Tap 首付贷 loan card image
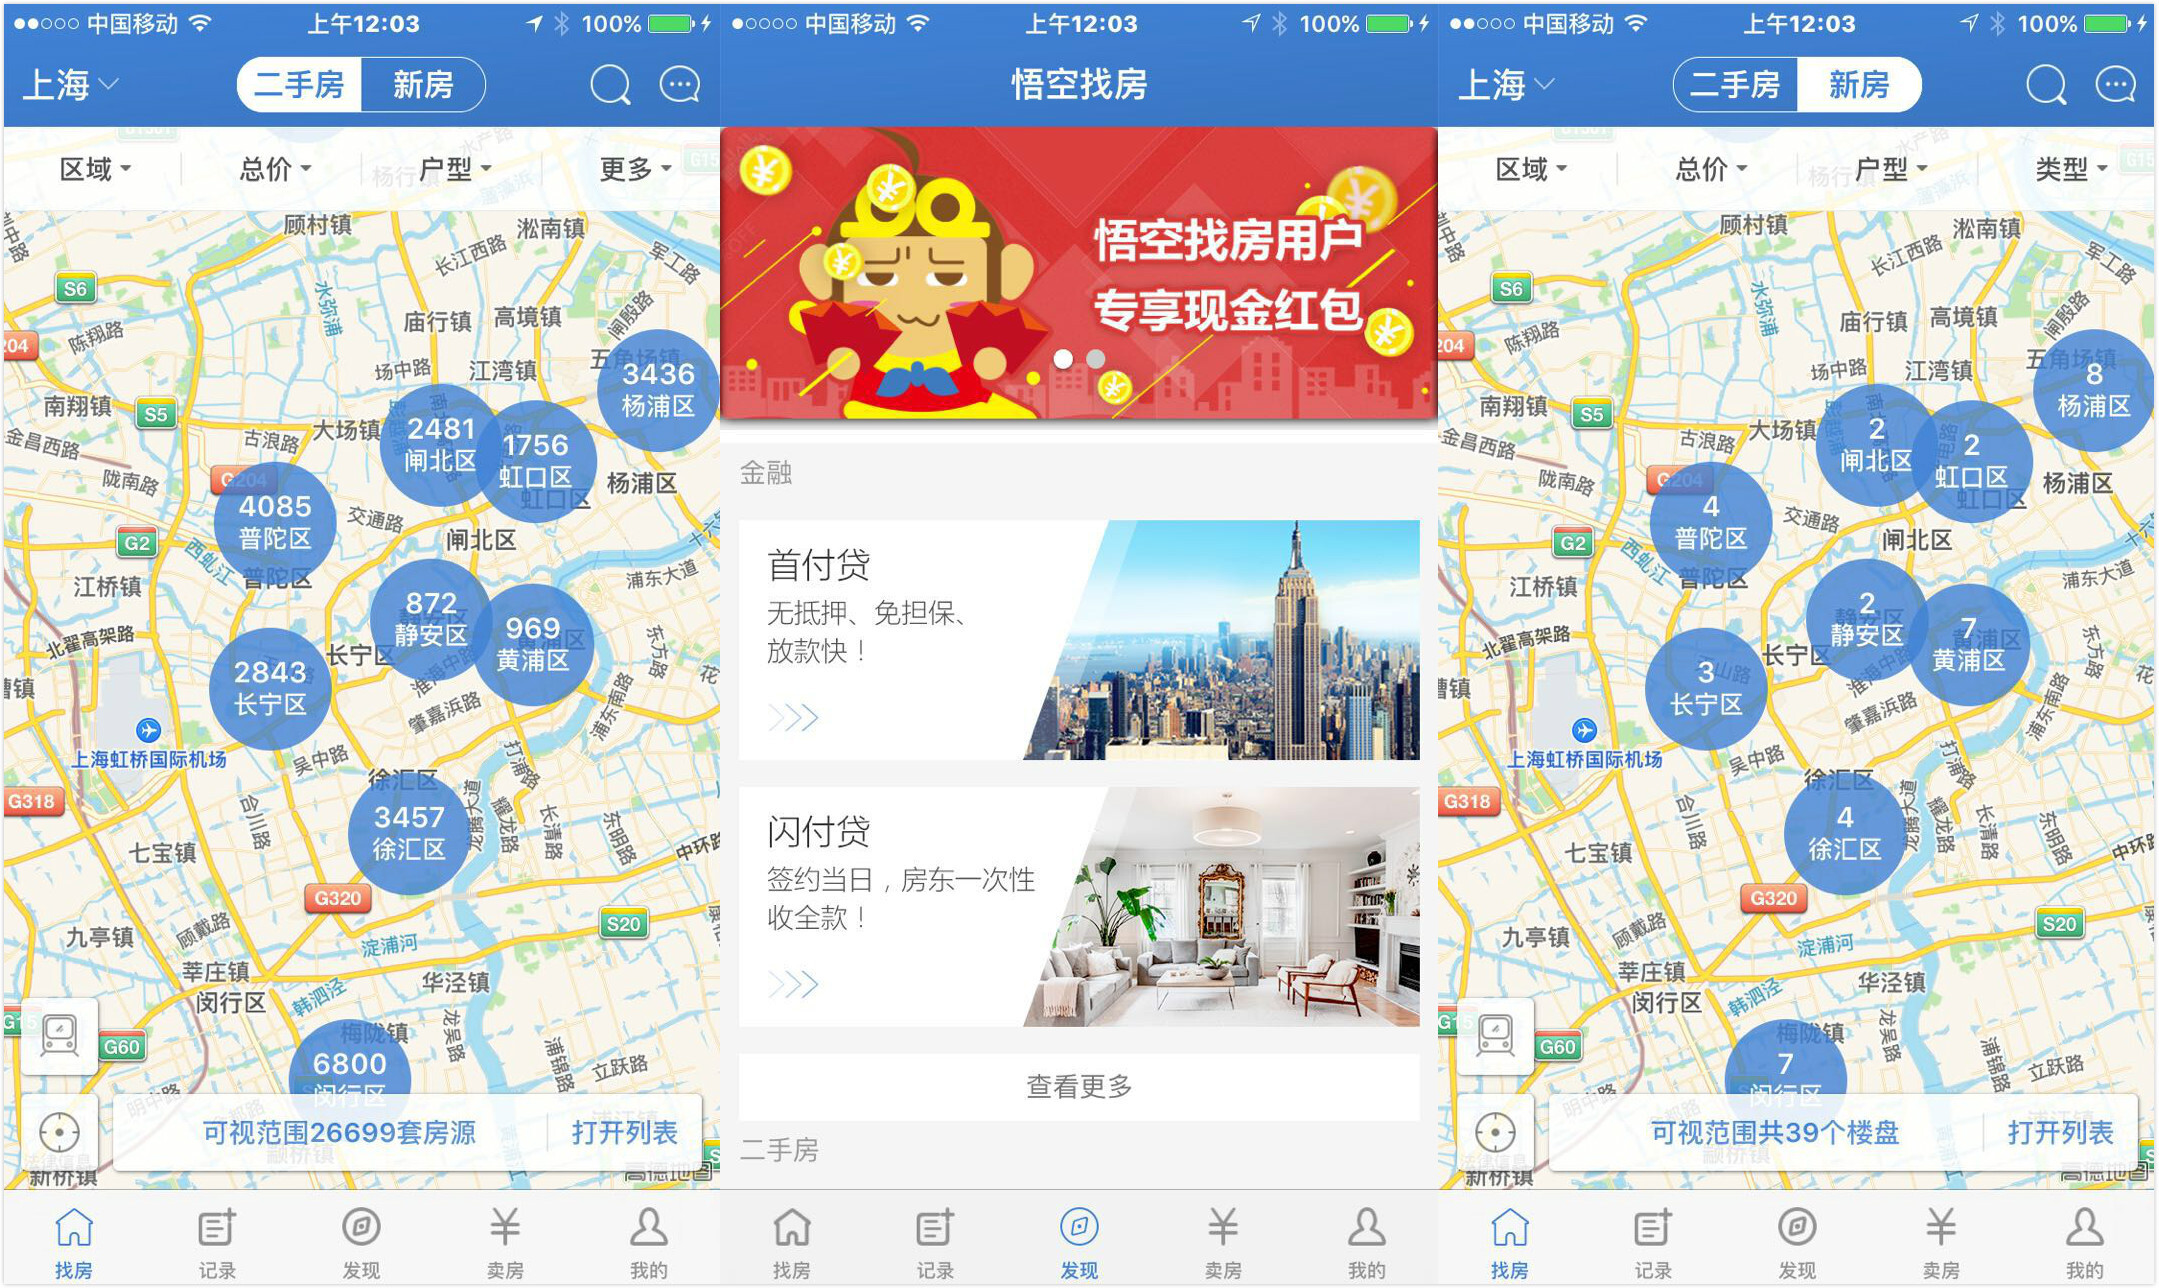Viewport: 2159px width, 1288px height. pyautogui.click(x=1257, y=636)
